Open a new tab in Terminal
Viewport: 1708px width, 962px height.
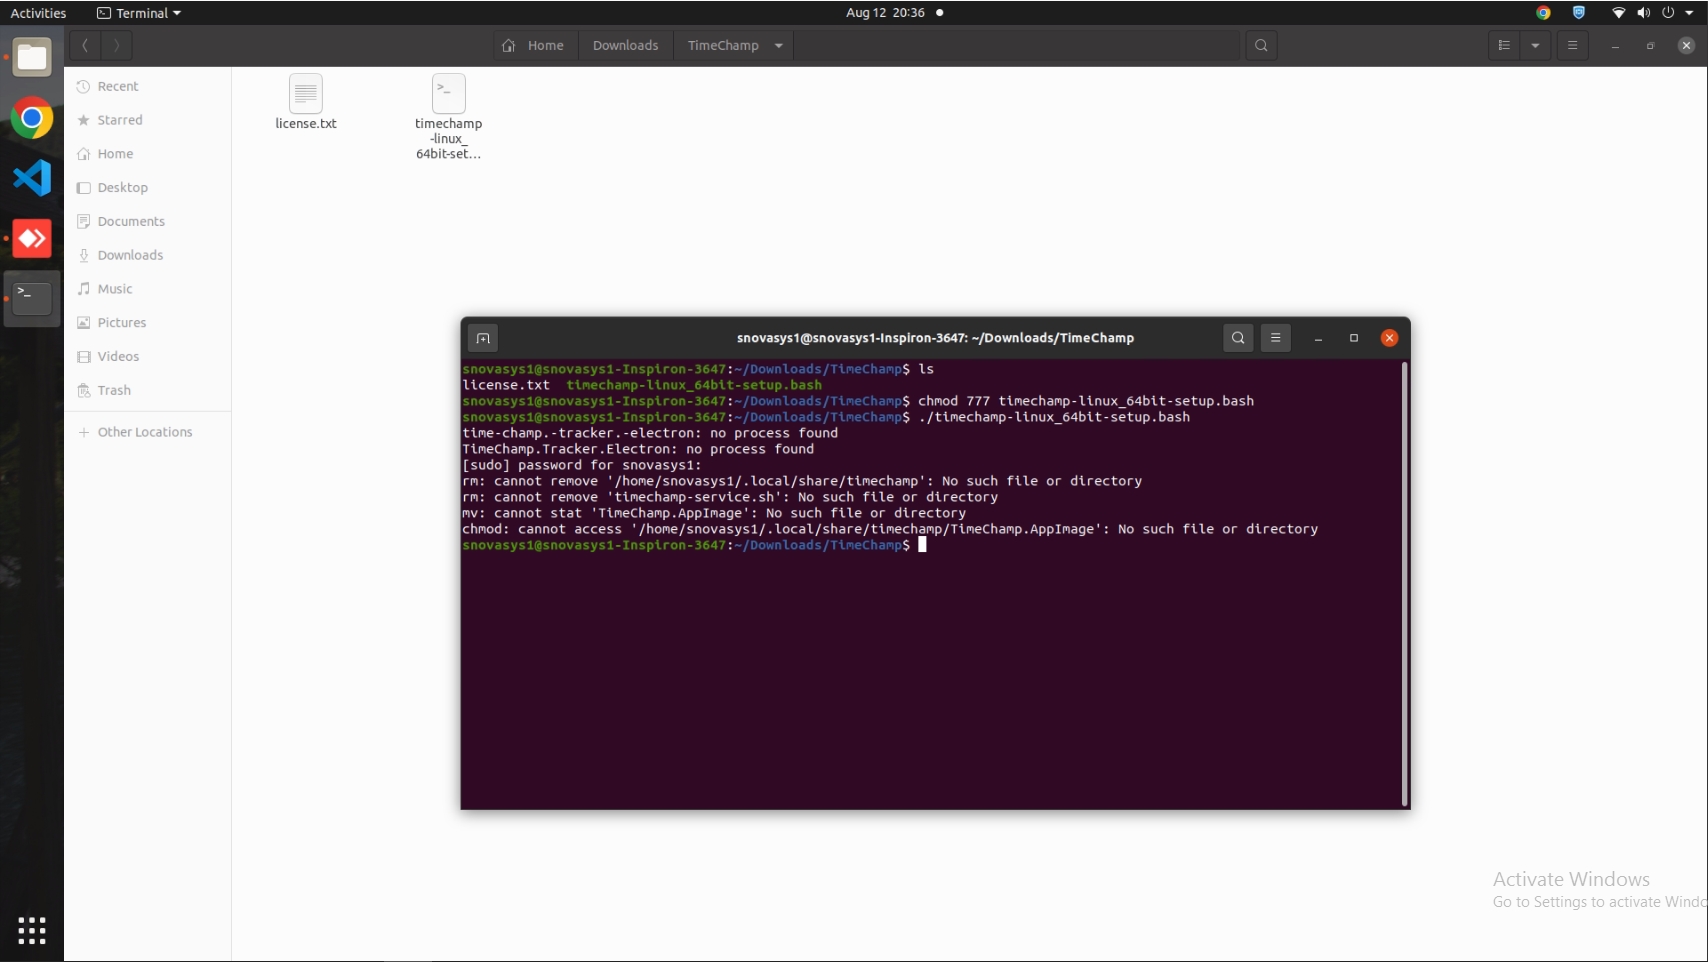483,338
